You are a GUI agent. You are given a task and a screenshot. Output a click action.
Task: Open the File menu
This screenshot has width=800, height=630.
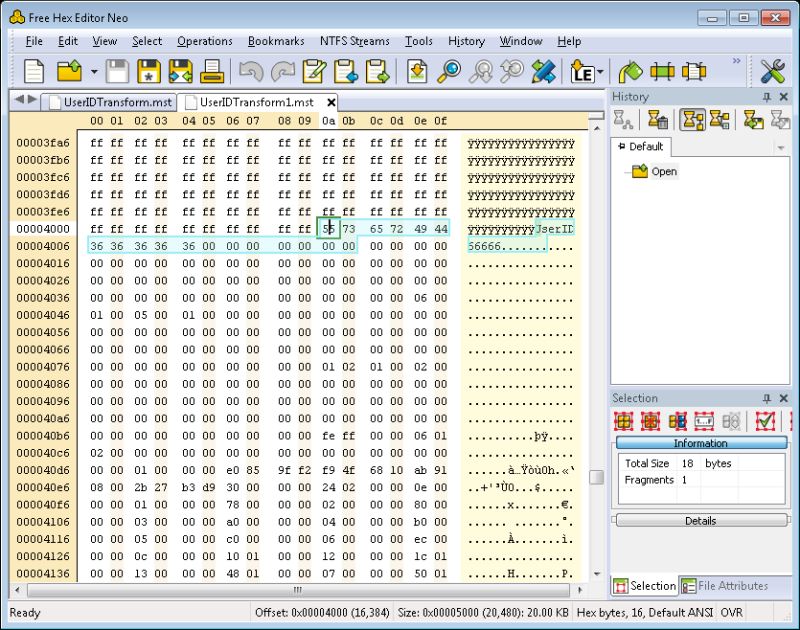click(34, 41)
